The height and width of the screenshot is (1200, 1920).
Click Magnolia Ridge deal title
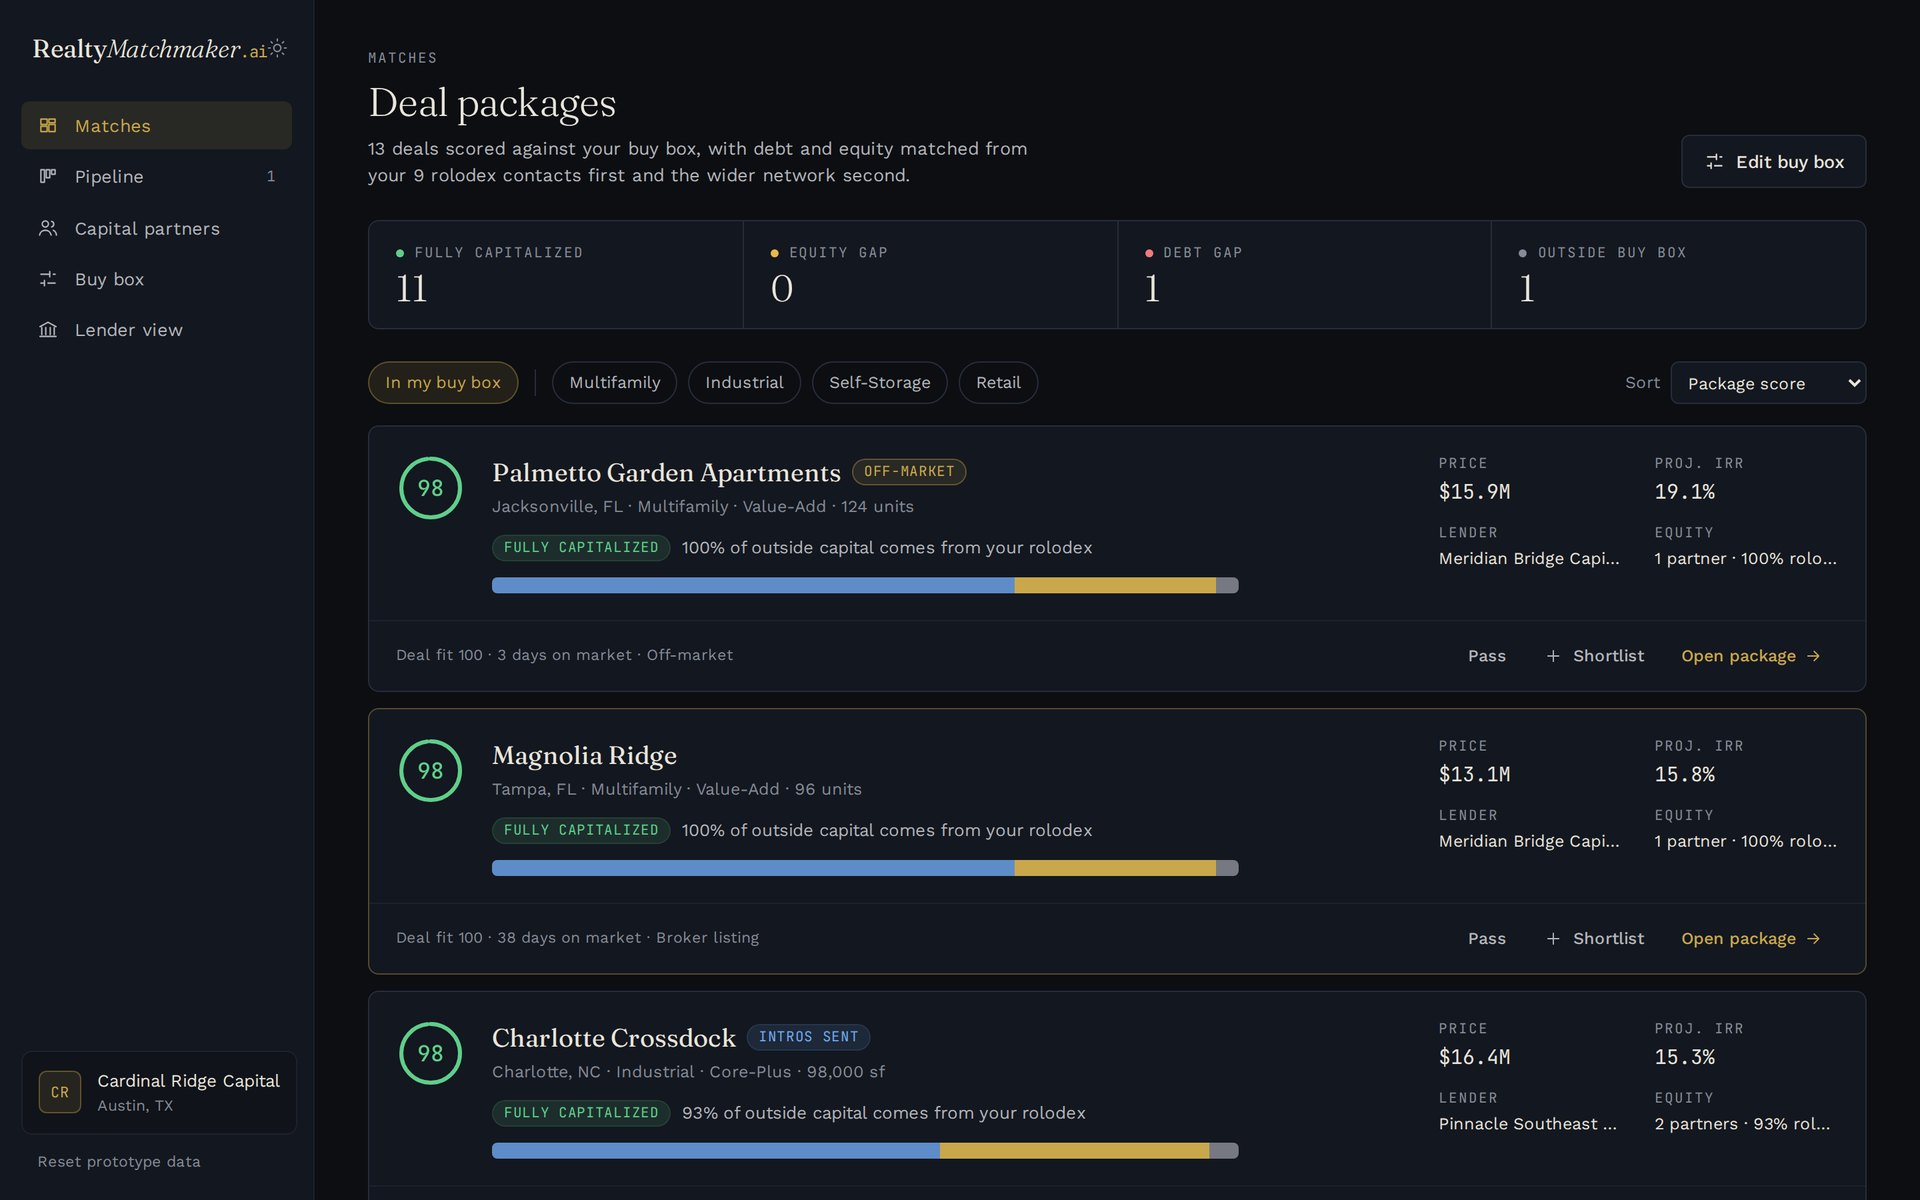(x=584, y=755)
